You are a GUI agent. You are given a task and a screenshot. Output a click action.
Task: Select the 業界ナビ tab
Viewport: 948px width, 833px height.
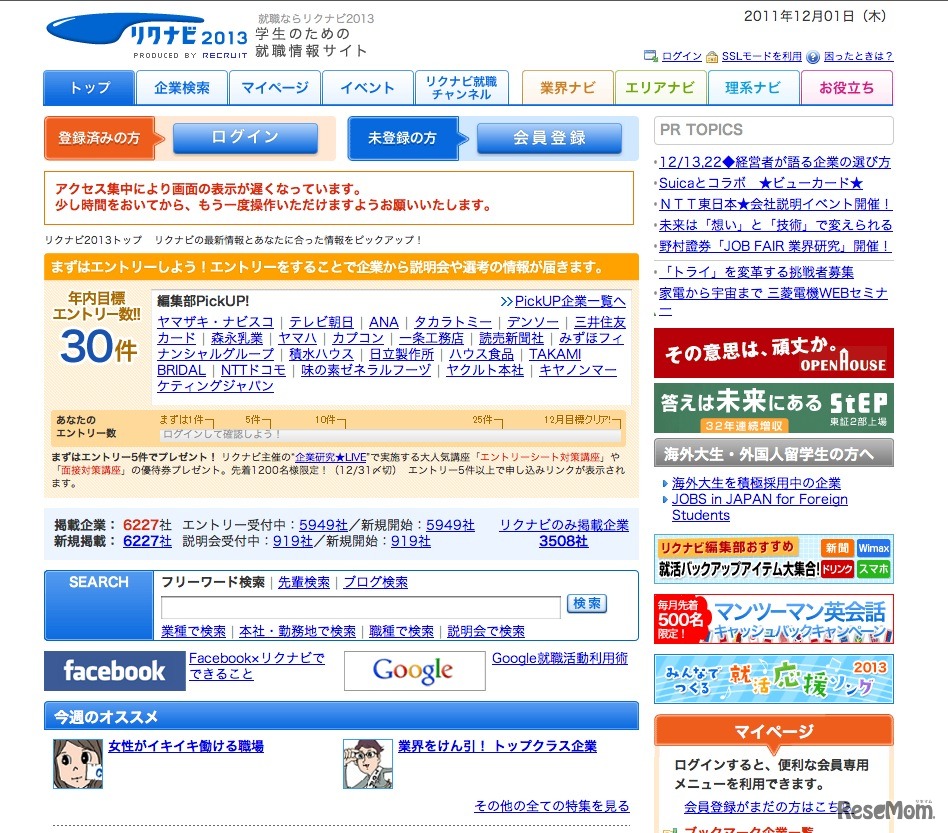point(567,88)
